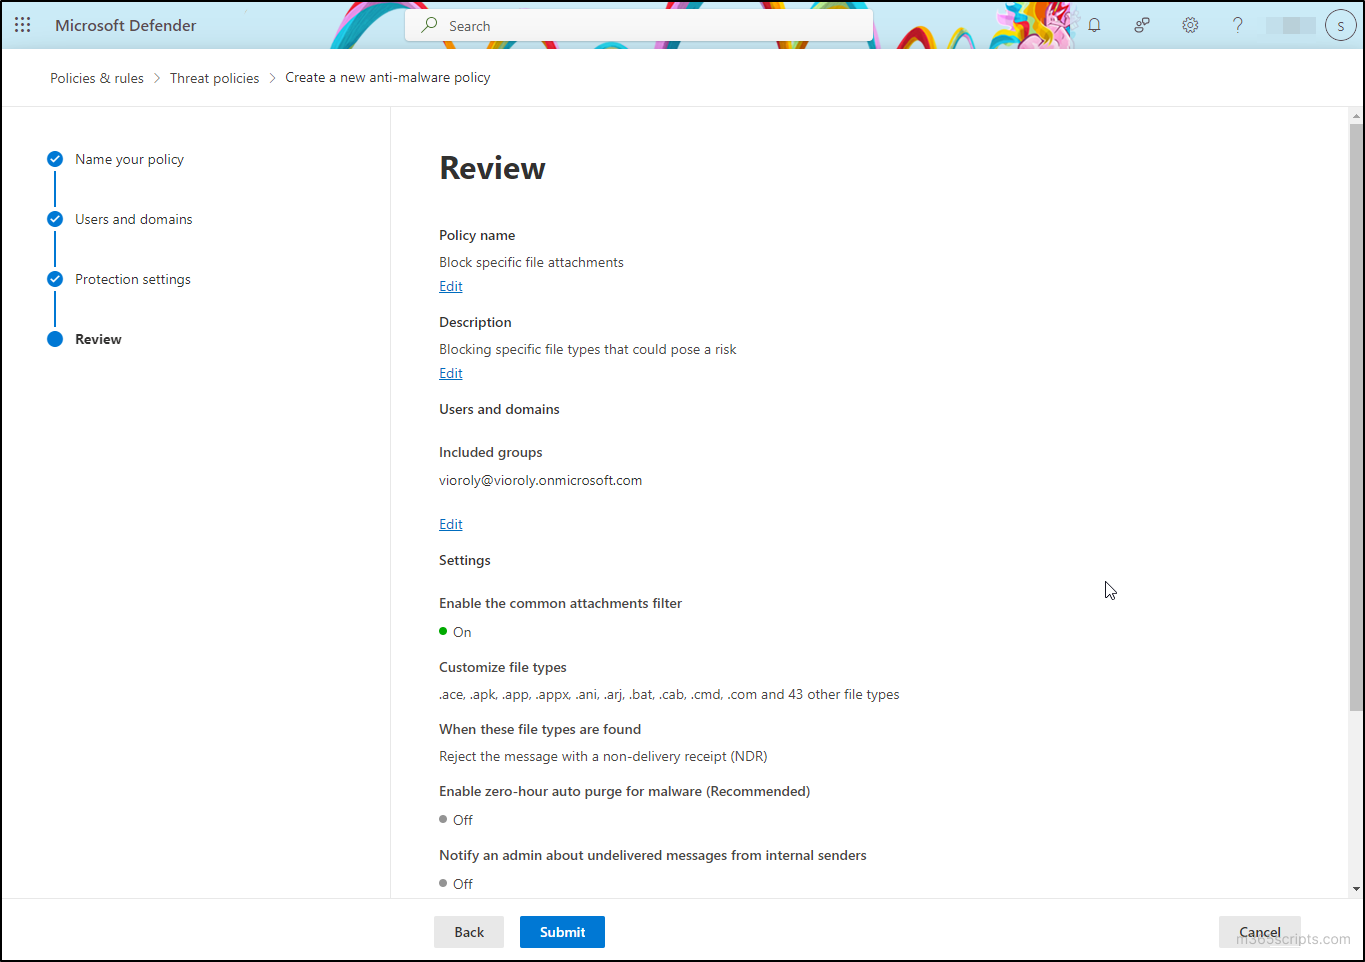This screenshot has height=962, width=1365.
Task: Open the account profile avatar
Action: (x=1340, y=26)
